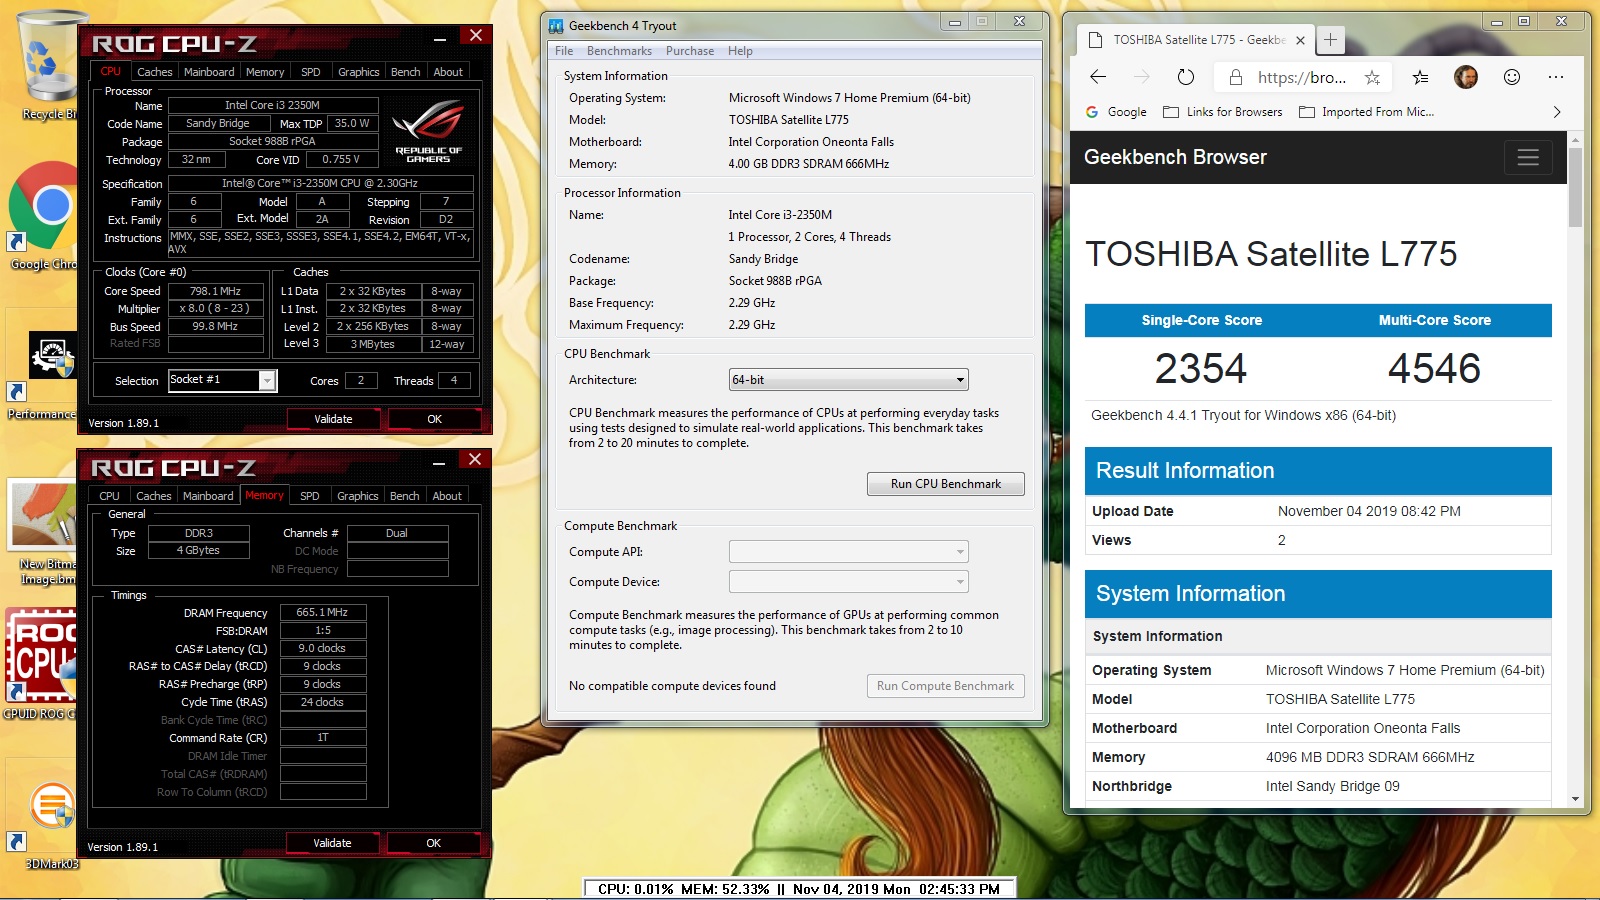Click Upload Date November 04 2019 value

(x=1369, y=511)
